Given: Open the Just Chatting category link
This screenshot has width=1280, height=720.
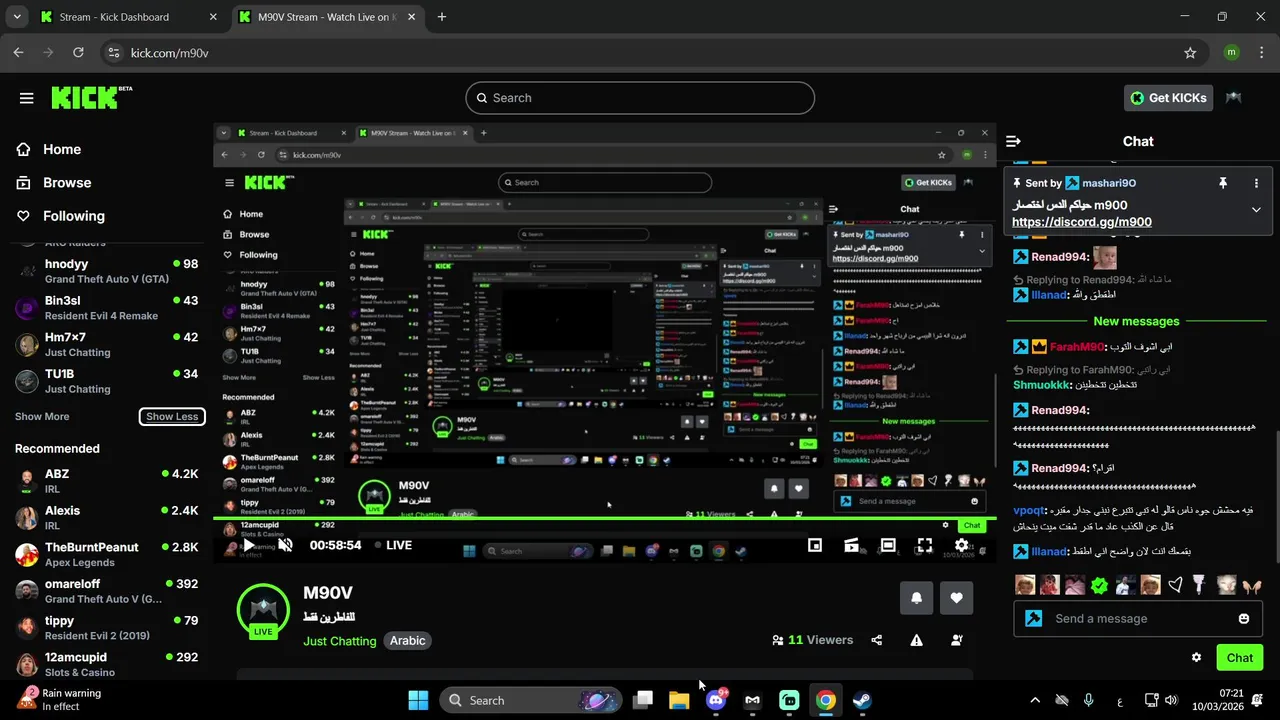Looking at the screenshot, I should [x=340, y=641].
